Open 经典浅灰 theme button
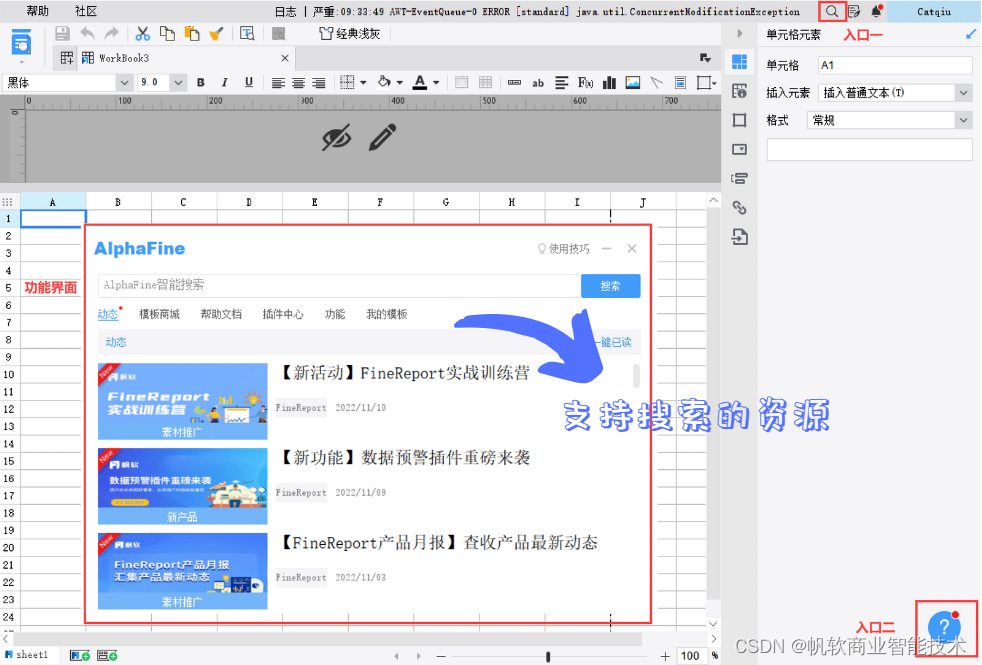Screen dimensions: 982x665 [x=350, y=34]
